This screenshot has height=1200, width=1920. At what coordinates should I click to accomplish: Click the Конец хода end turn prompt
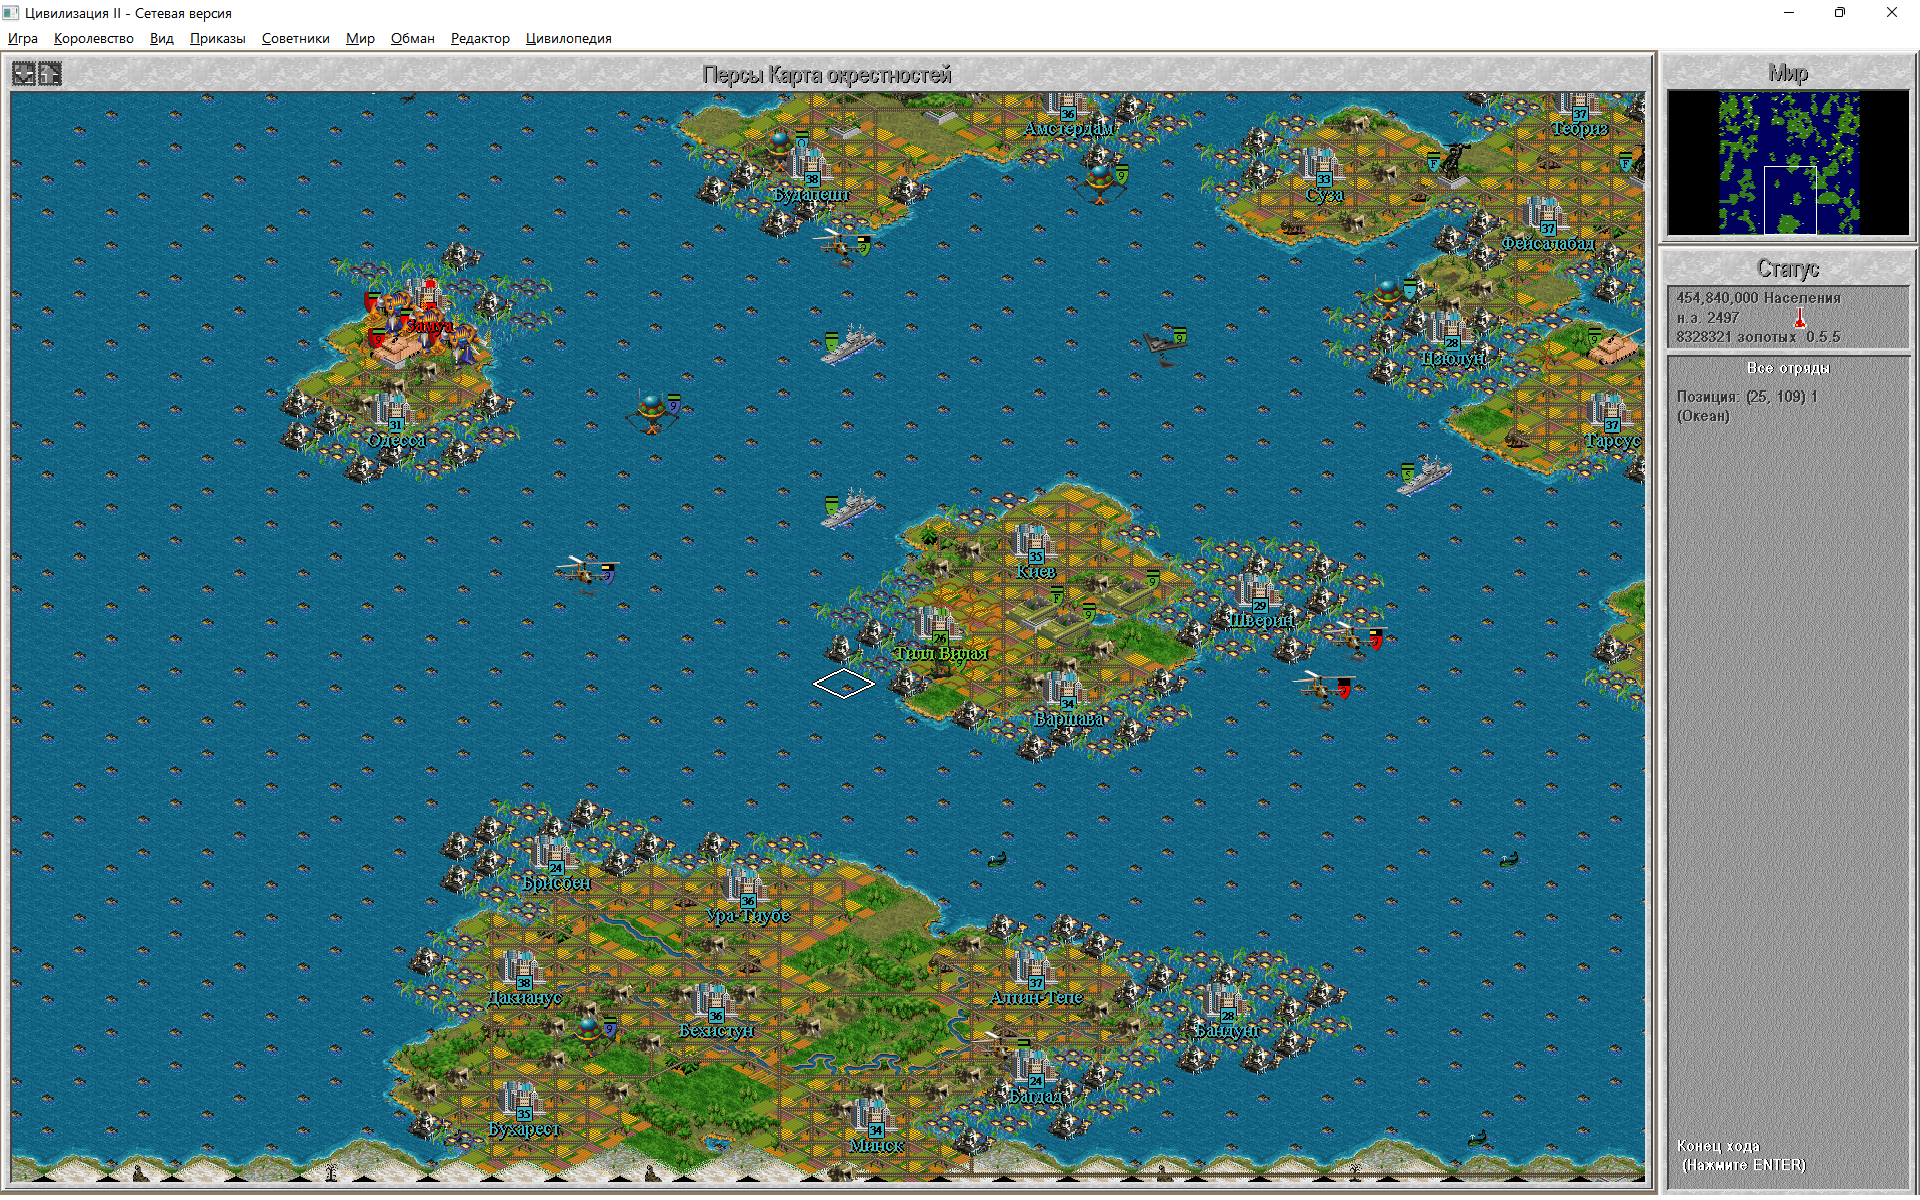click(1741, 1155)
